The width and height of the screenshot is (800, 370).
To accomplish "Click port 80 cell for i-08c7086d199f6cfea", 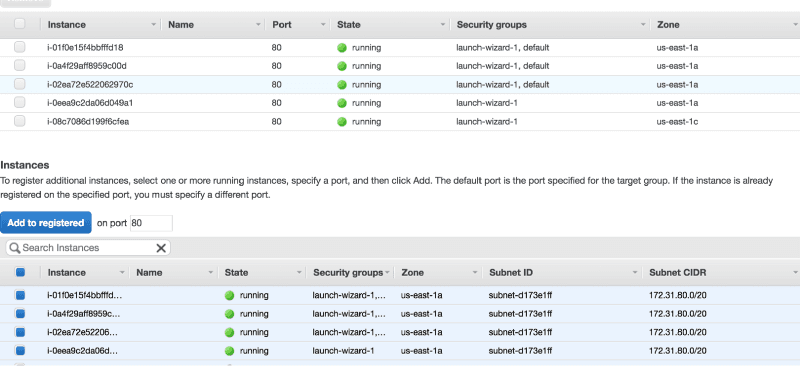I will pos(277,121).
